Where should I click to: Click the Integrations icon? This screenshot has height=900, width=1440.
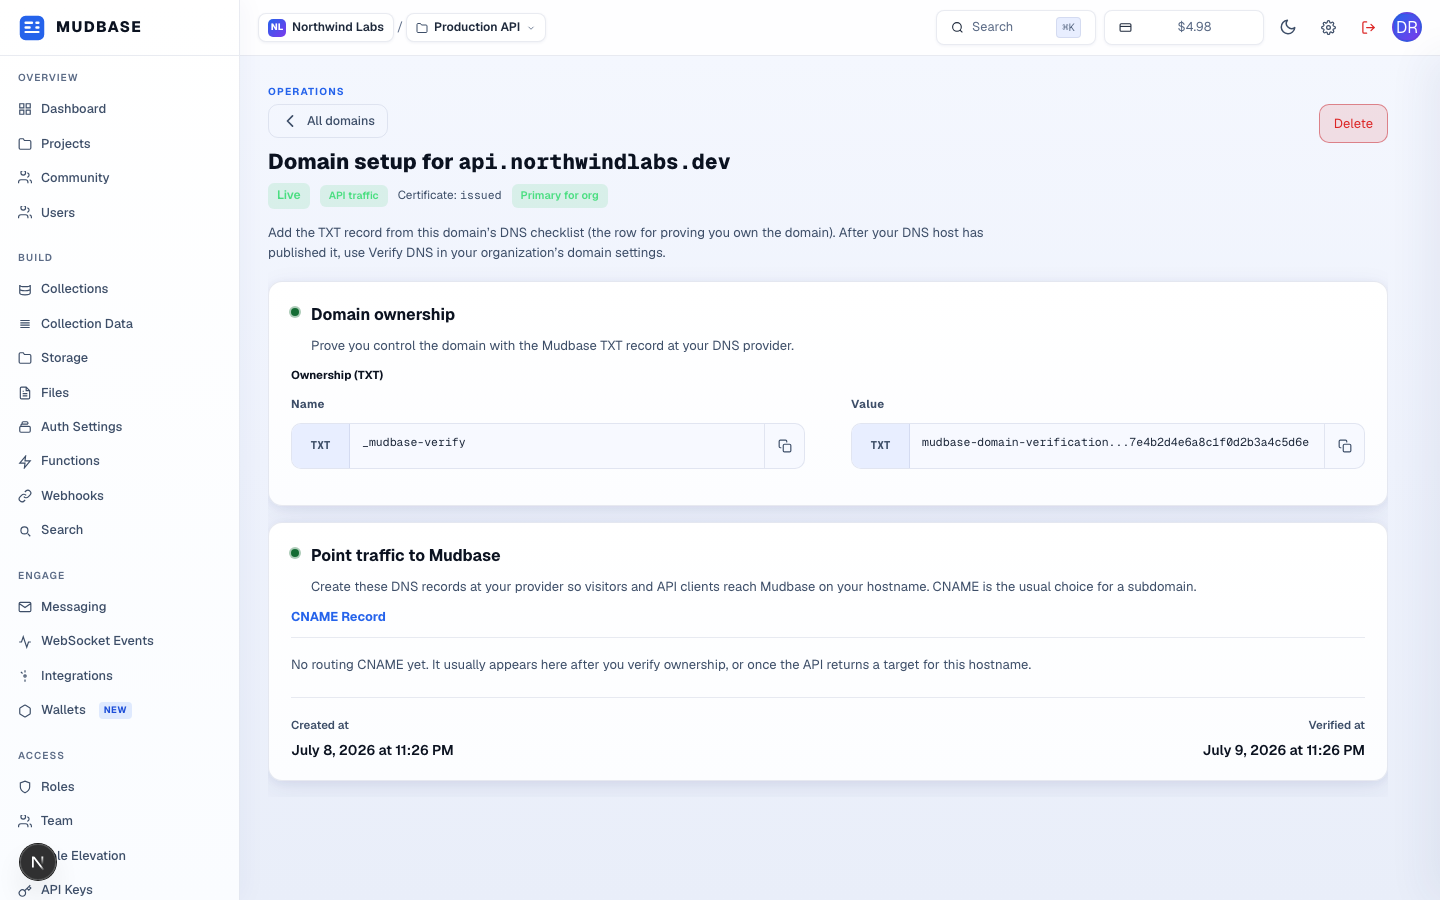coord(25,676)
